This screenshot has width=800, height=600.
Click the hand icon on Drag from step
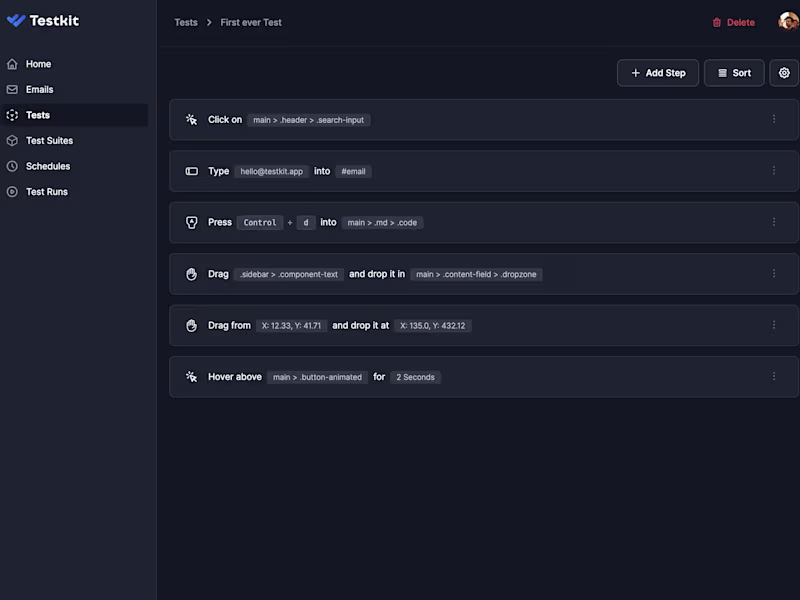pyautogui.click(x=192, y=325)
